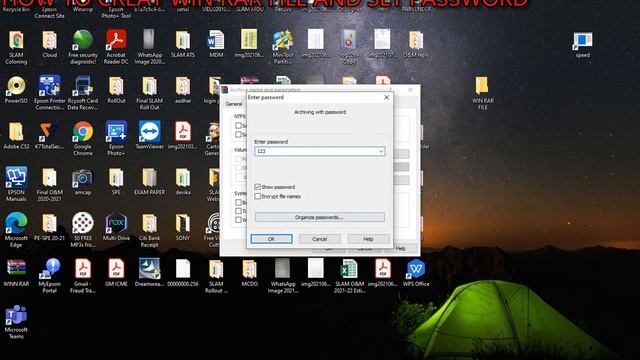
Task: Open the EXAM PAPER folder
Action: click(x=149, y=178)
